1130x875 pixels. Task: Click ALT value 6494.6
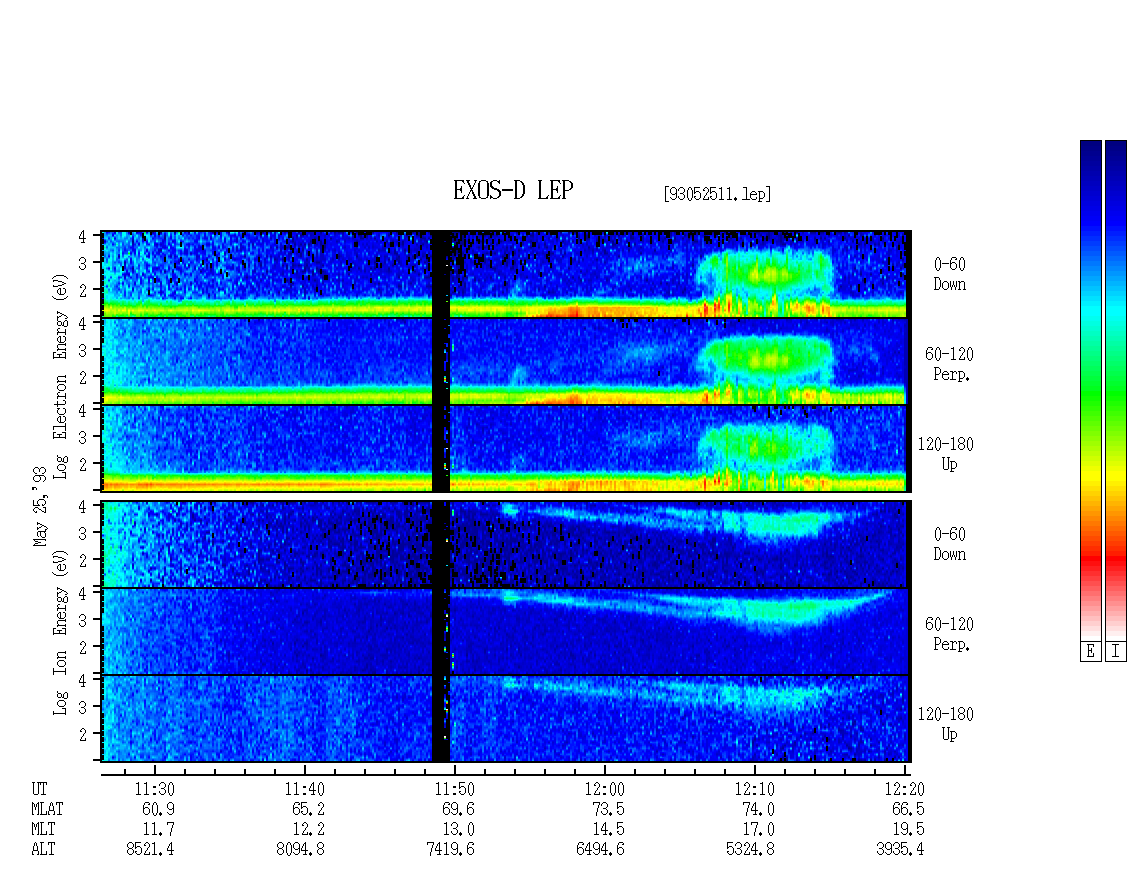point(600,850)
